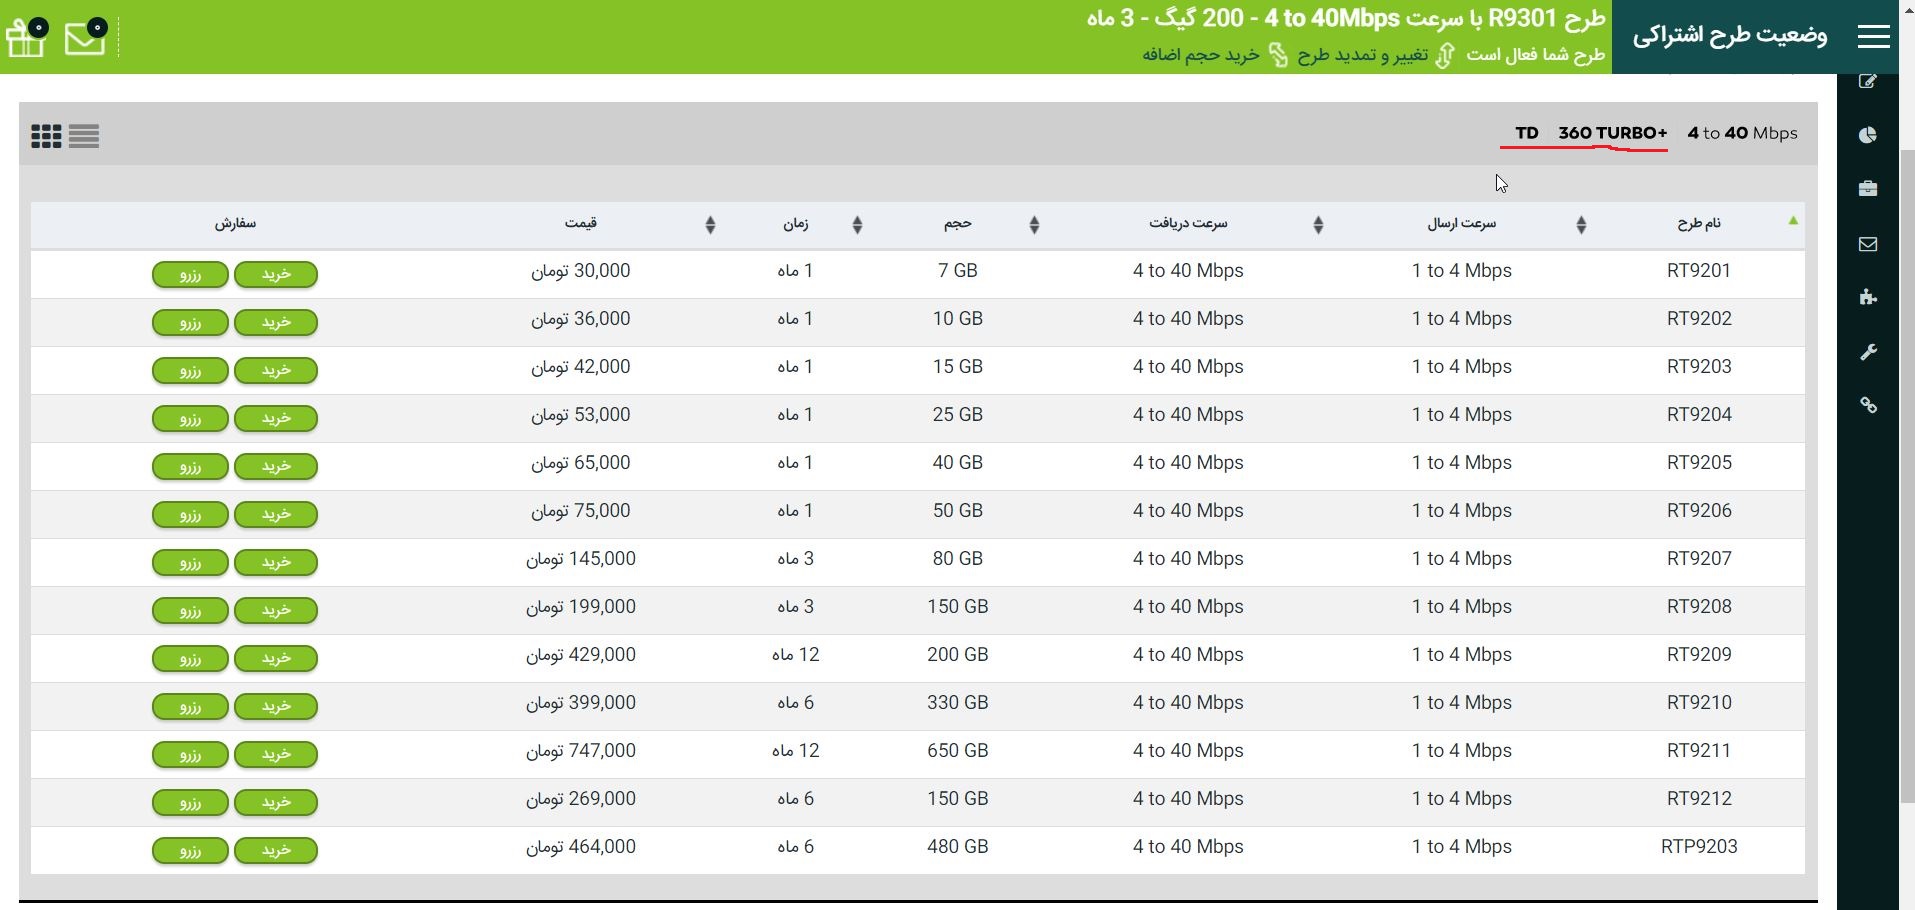Viewport: 1915px width, 910px height.
Task: Reserve plan RT9203 with رزرو
Action: click(x=190, y=370)
